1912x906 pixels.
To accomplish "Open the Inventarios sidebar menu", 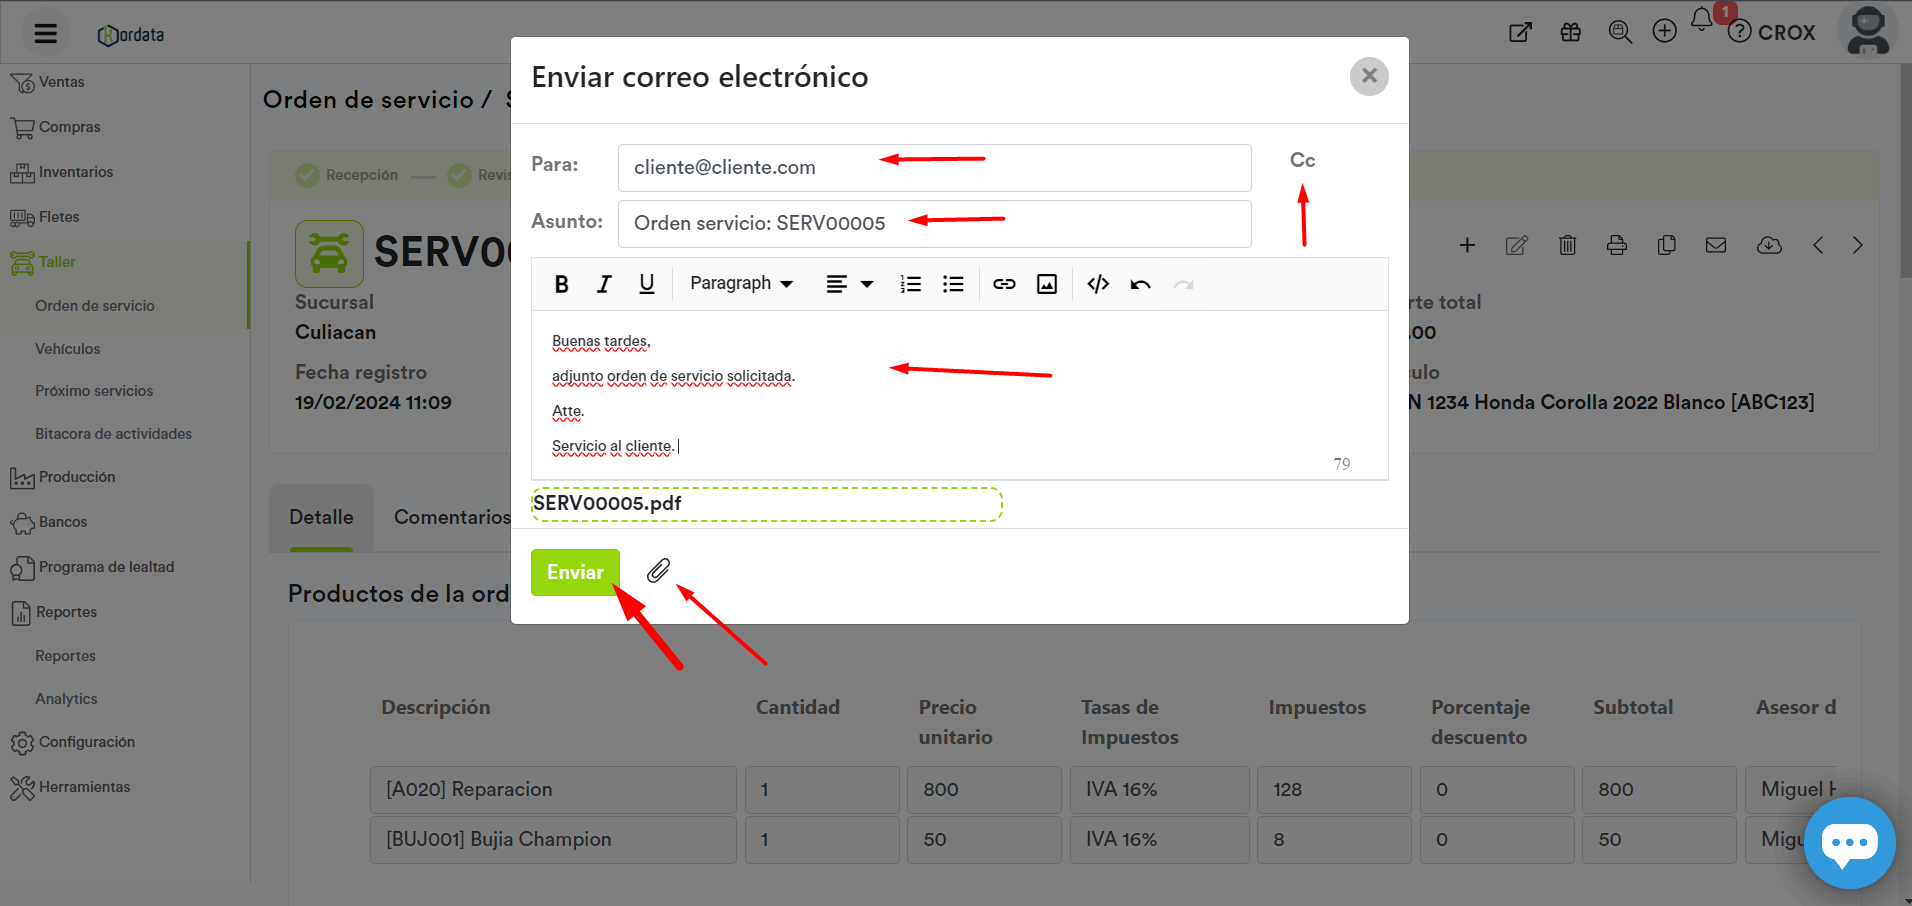I will point(76,172).
